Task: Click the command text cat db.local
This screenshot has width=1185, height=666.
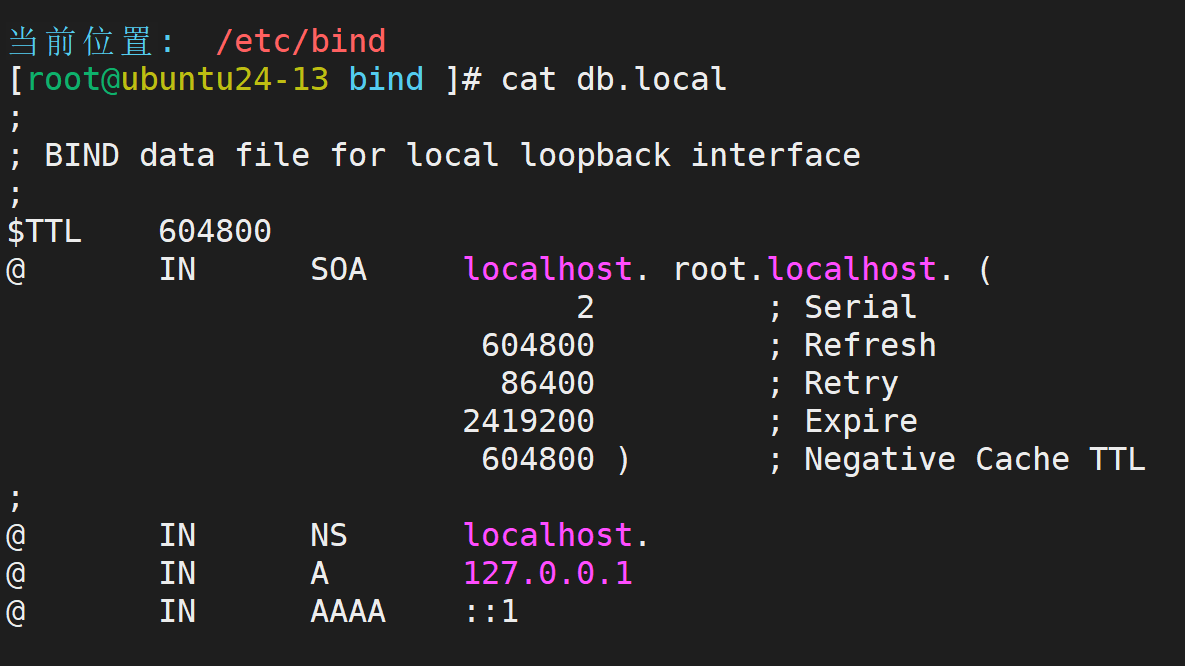Action: (614, 79)
